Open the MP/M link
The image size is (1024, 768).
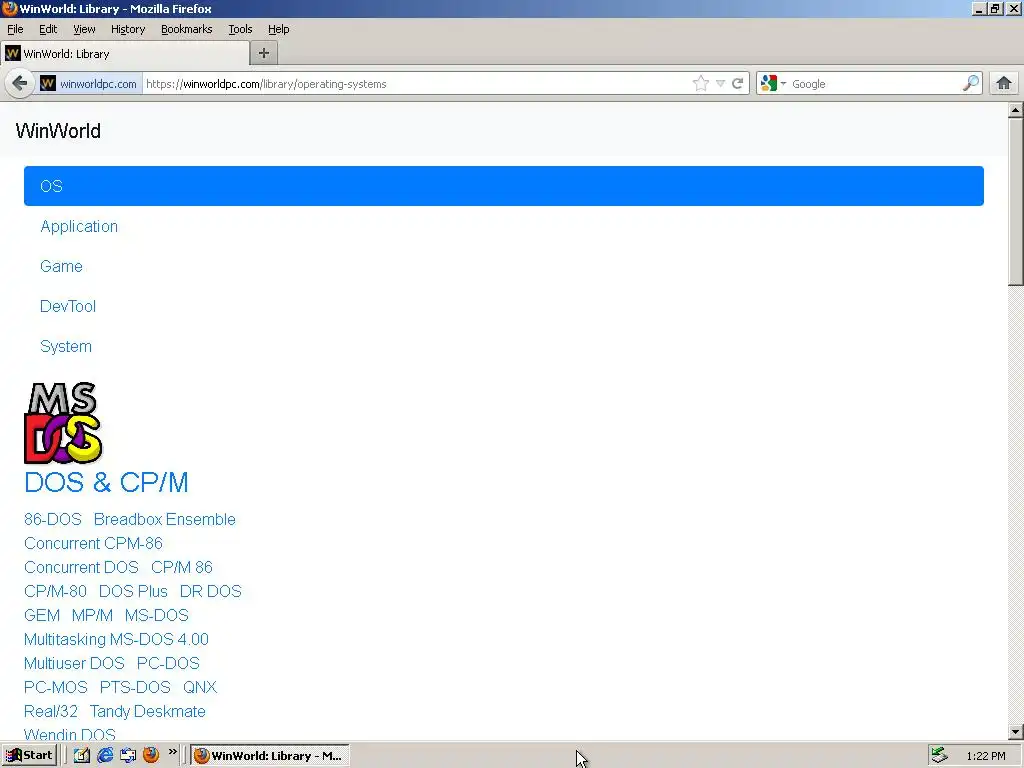click(92, 615)
